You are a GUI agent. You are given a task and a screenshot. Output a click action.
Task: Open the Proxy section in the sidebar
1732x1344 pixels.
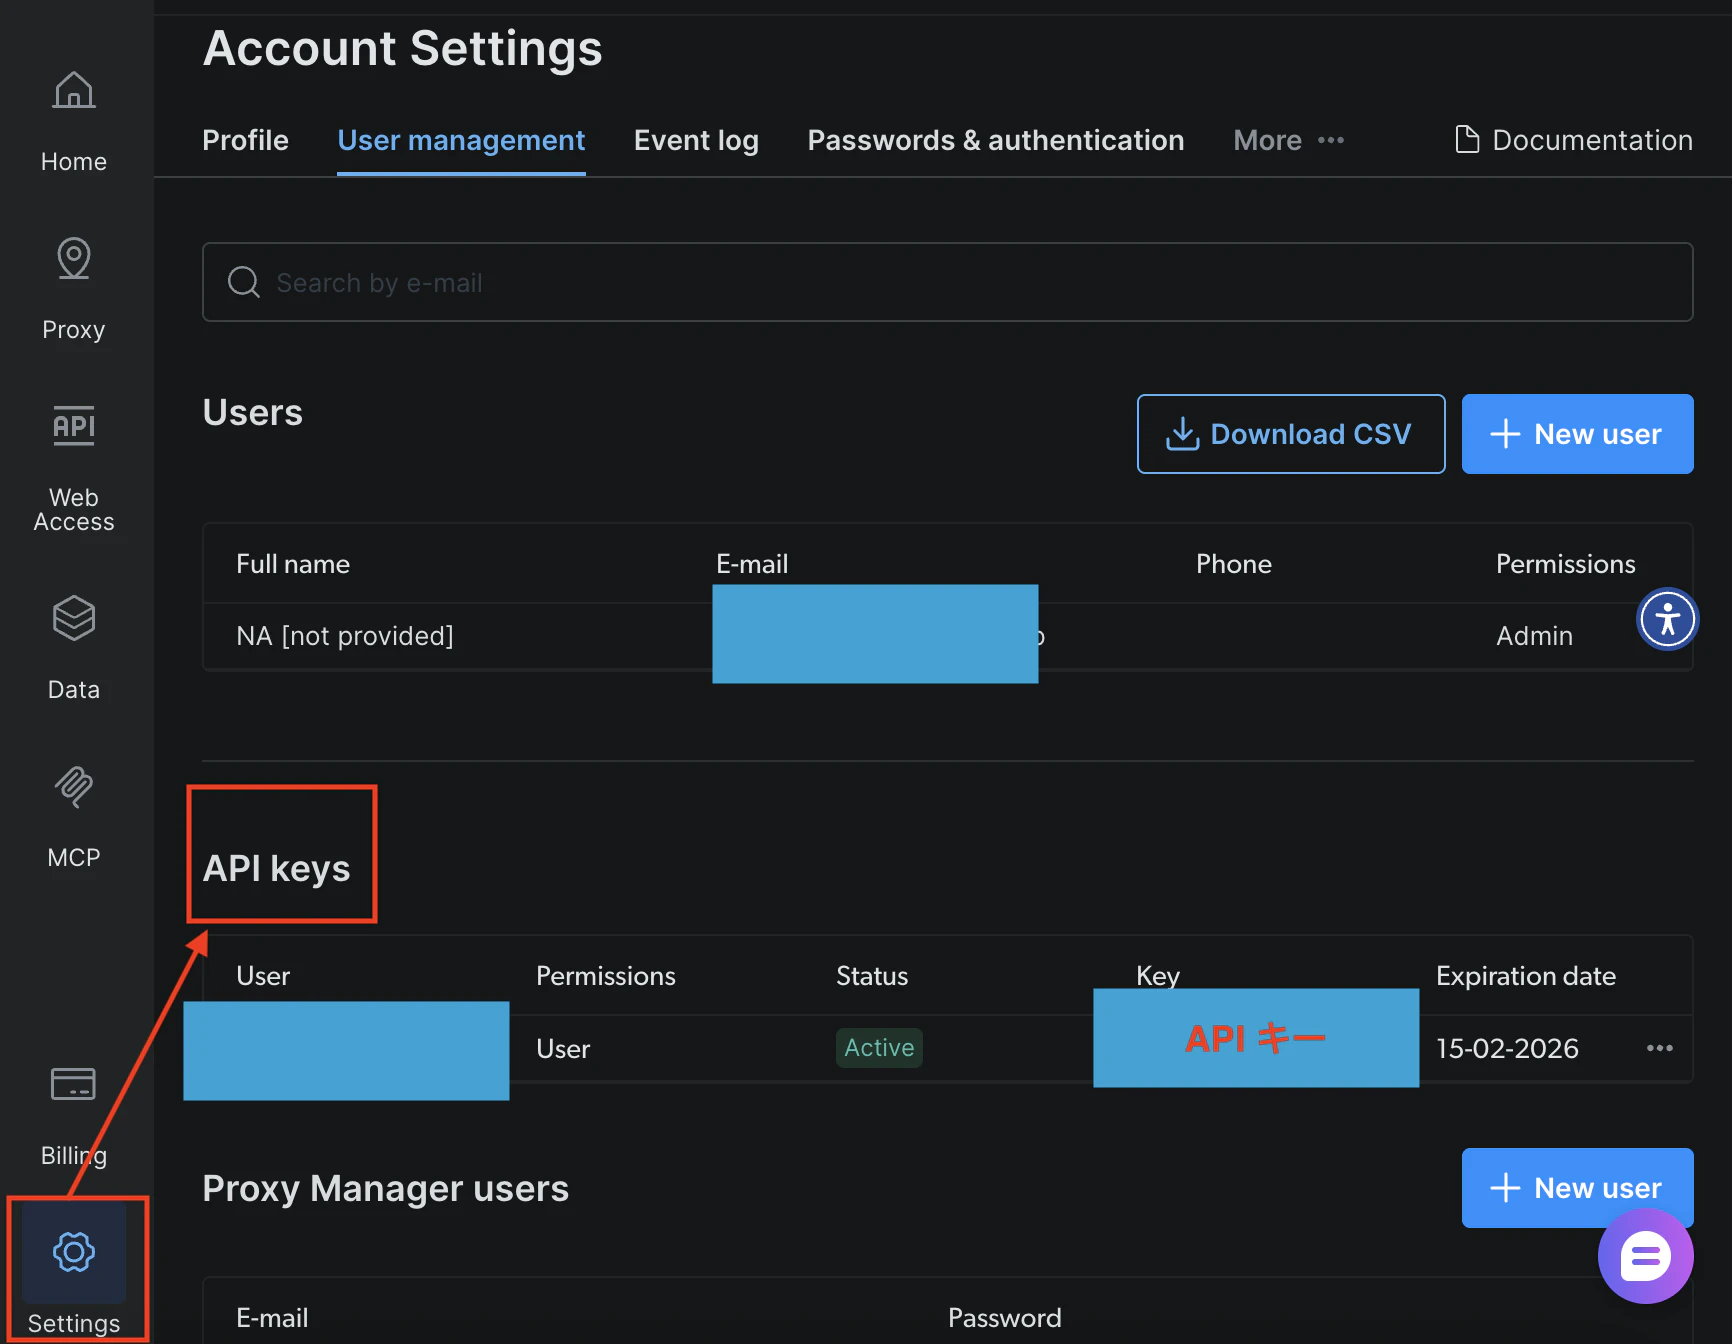(74, 289)
